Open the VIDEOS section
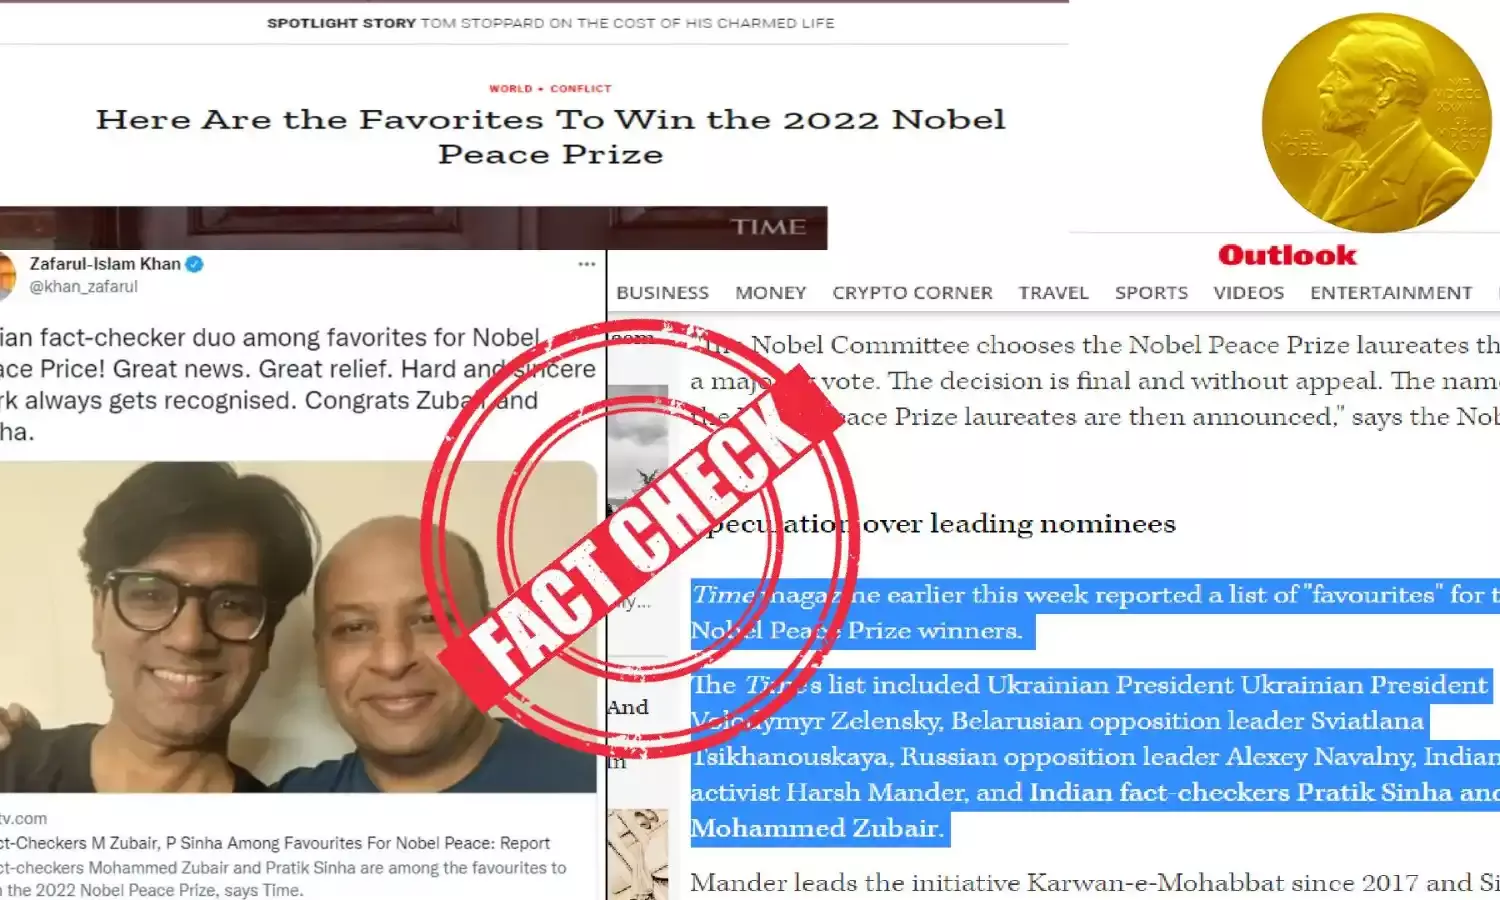Image resolution: width=1500 pixels, height=900 pixels. click(1248, 293)
